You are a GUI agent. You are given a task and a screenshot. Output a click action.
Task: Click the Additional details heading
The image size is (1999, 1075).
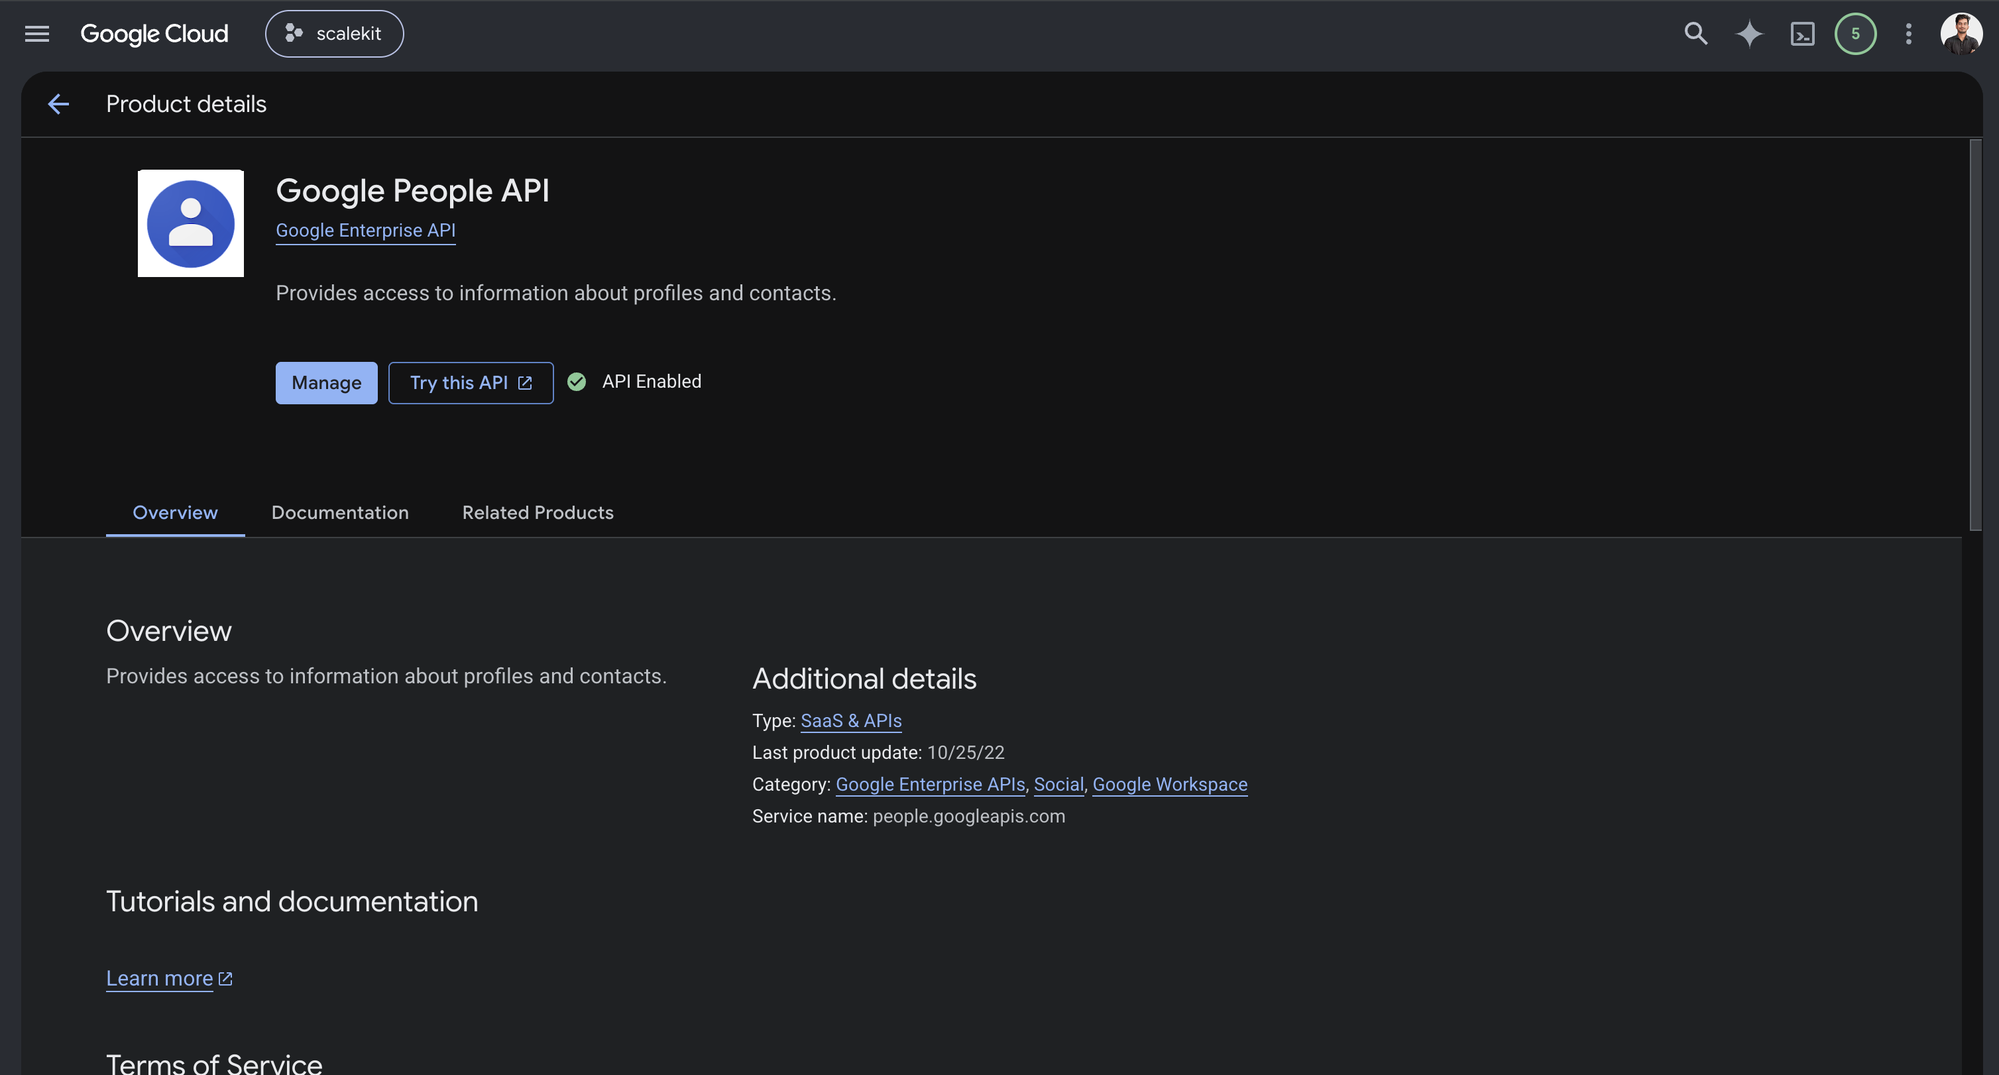(x=864, y=679)
